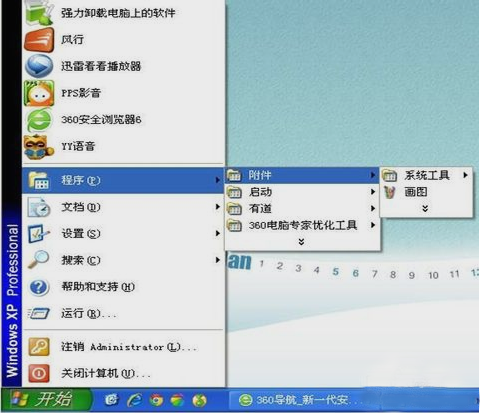Click the 附件 folder icon in submenu
This screenshot has width=480, height=413.
pos(234,175)
